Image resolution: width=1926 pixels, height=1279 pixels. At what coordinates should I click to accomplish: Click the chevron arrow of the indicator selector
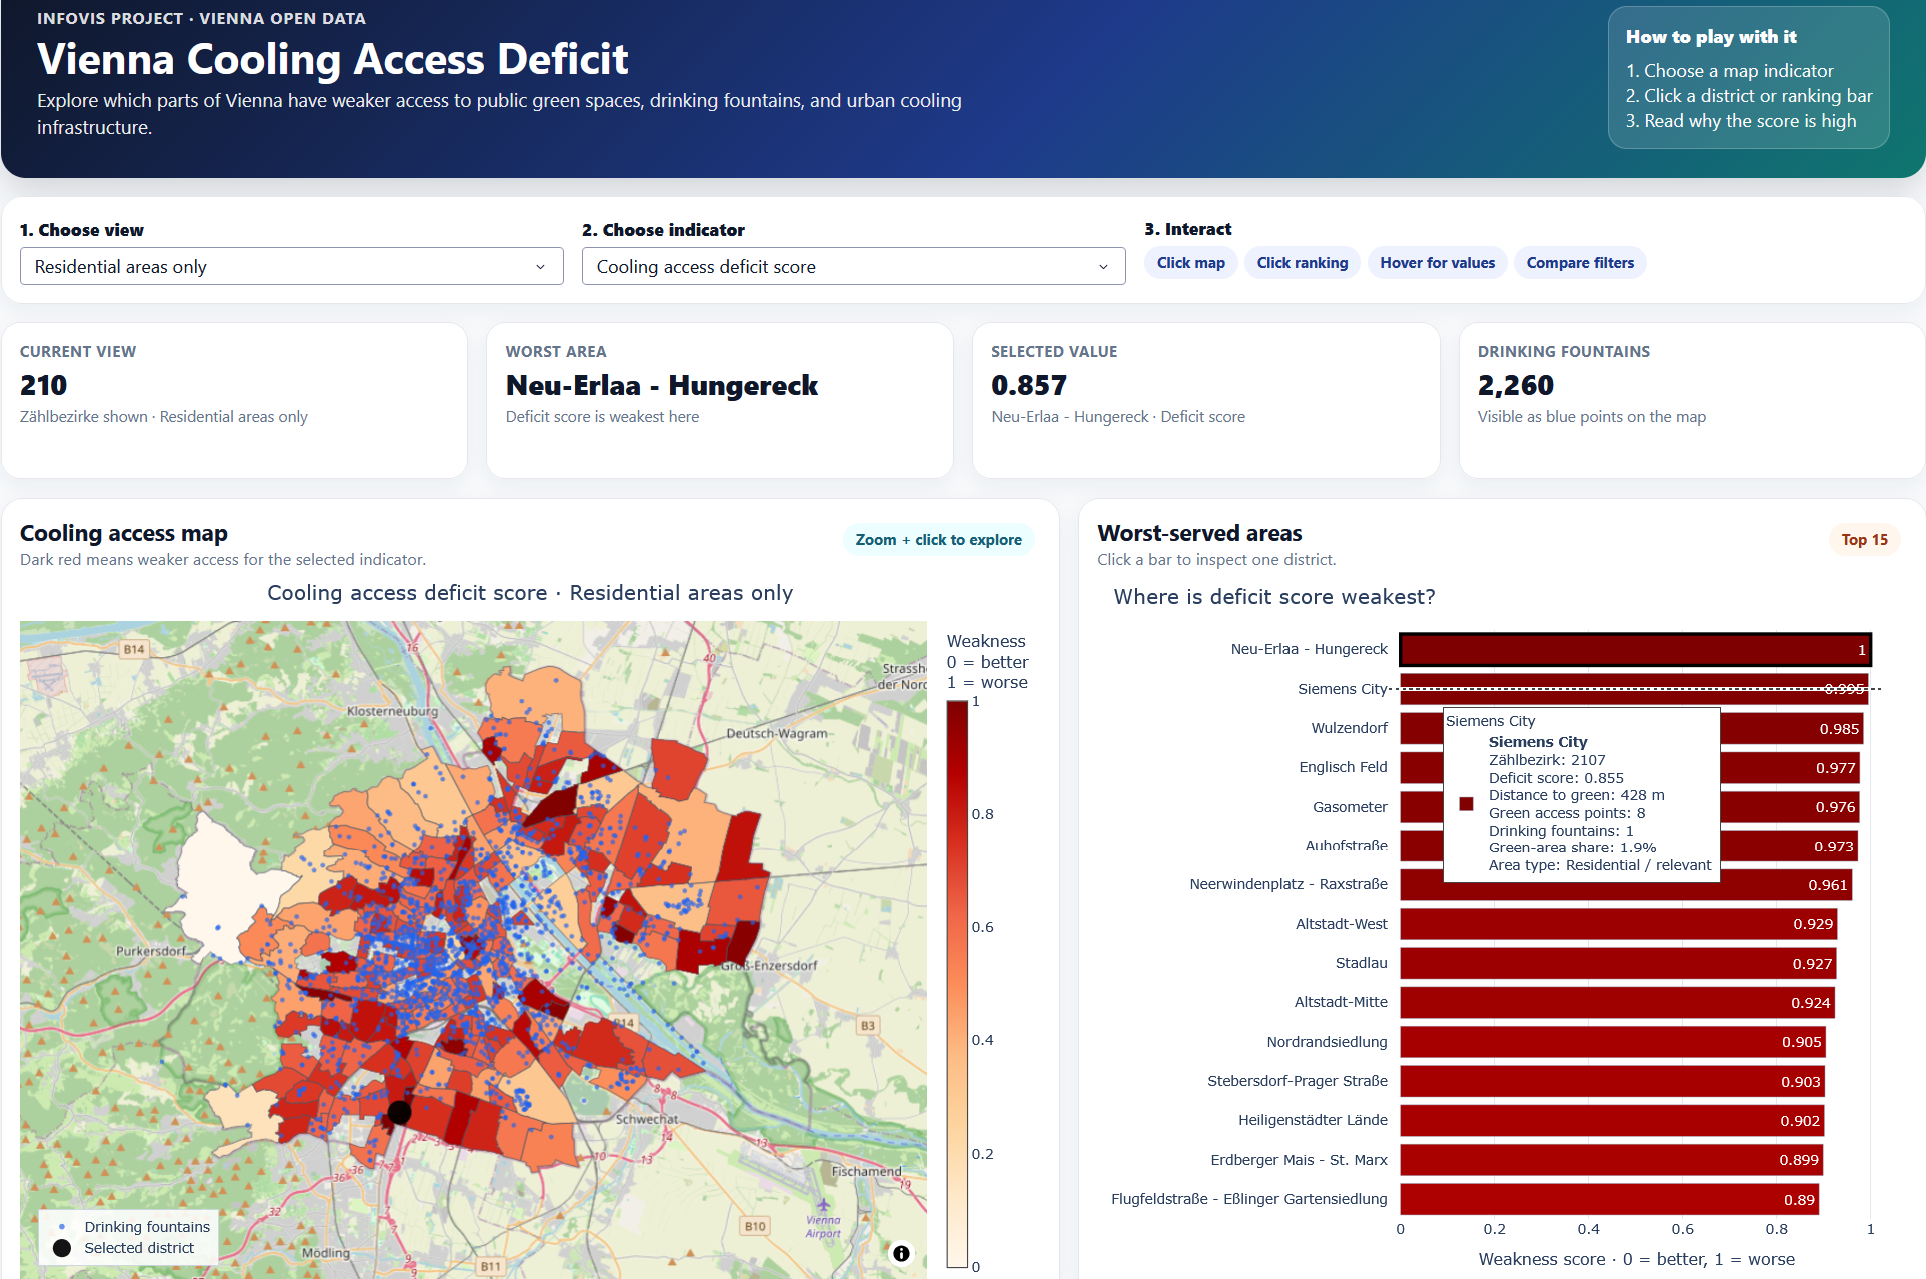tap(1103, 267)
